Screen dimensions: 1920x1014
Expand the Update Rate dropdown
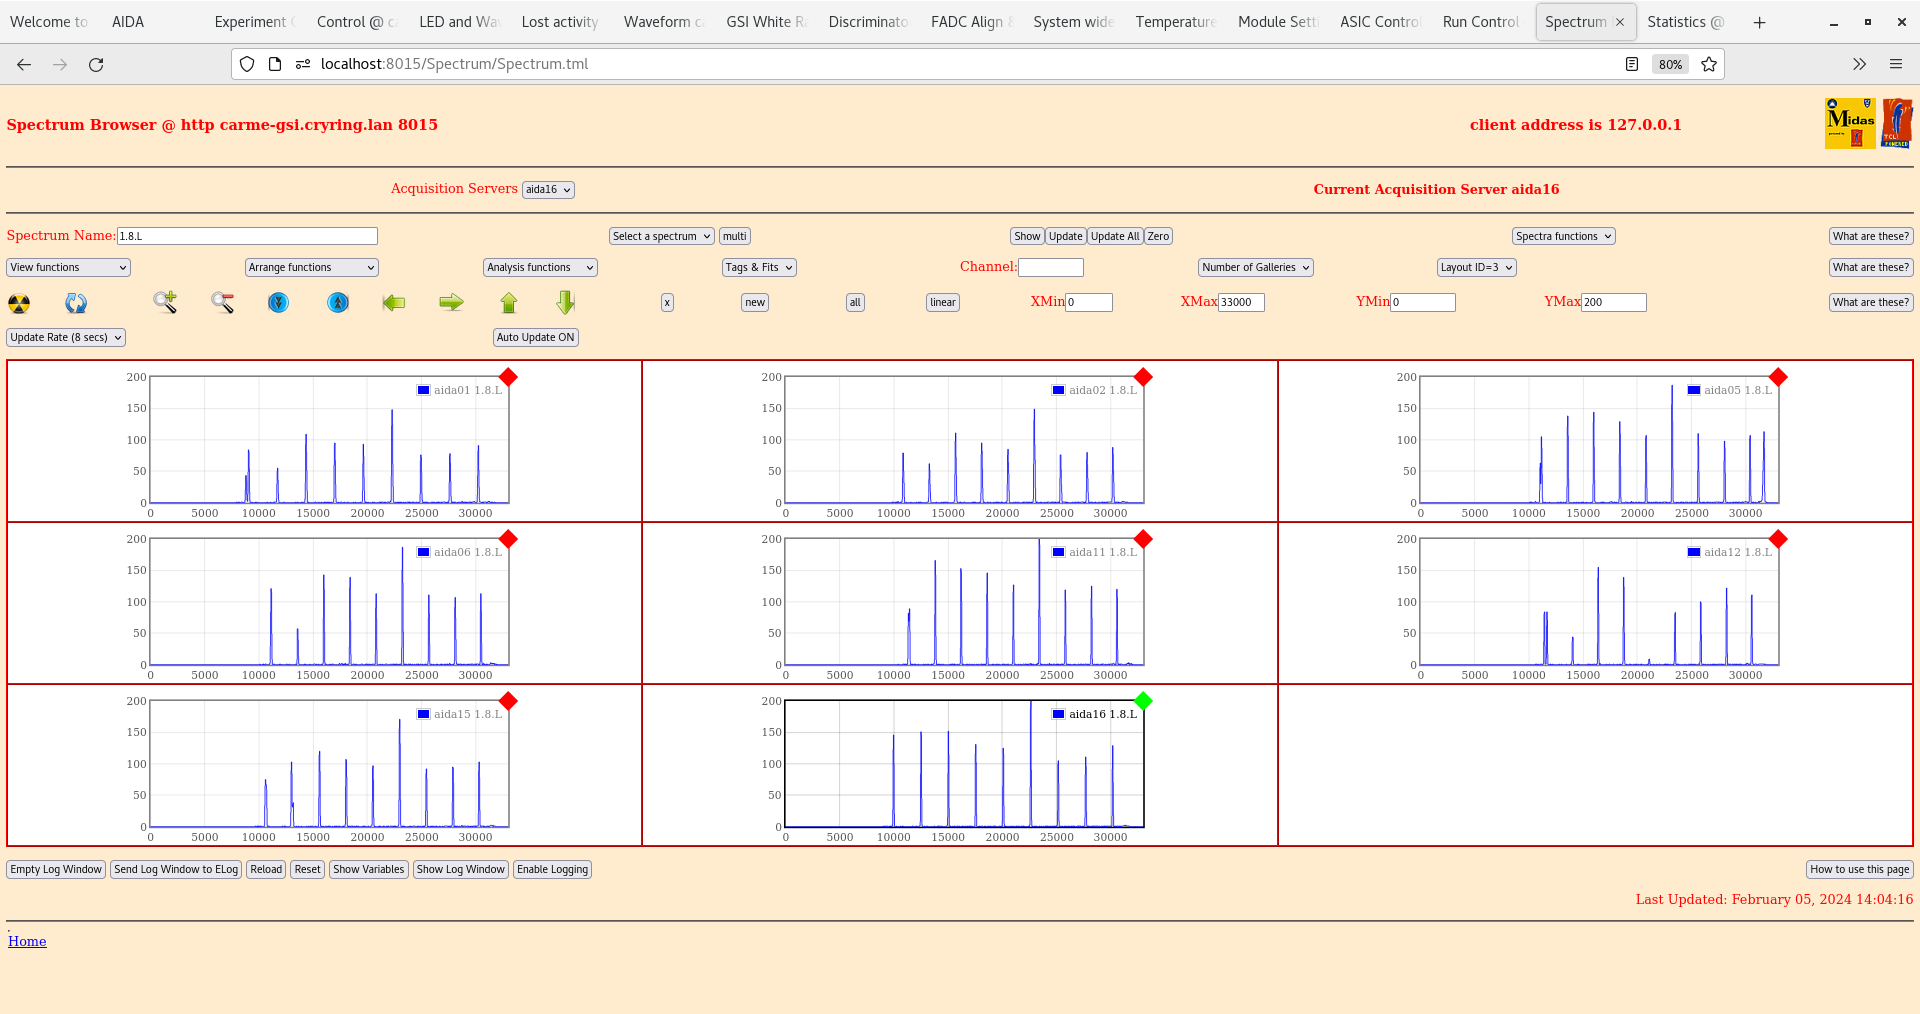coord(66,338)
